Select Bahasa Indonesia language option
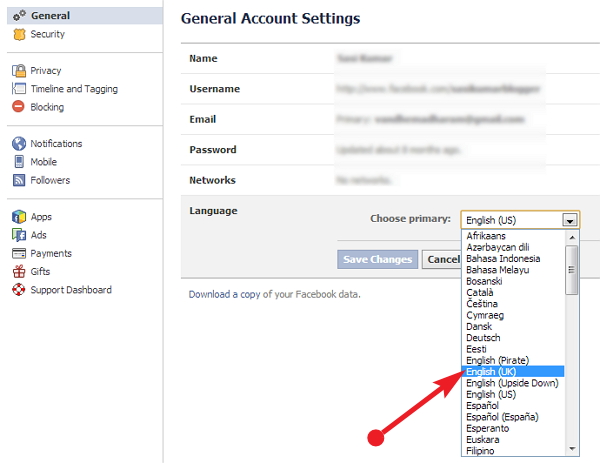600x463 pixels. [513, 258]
